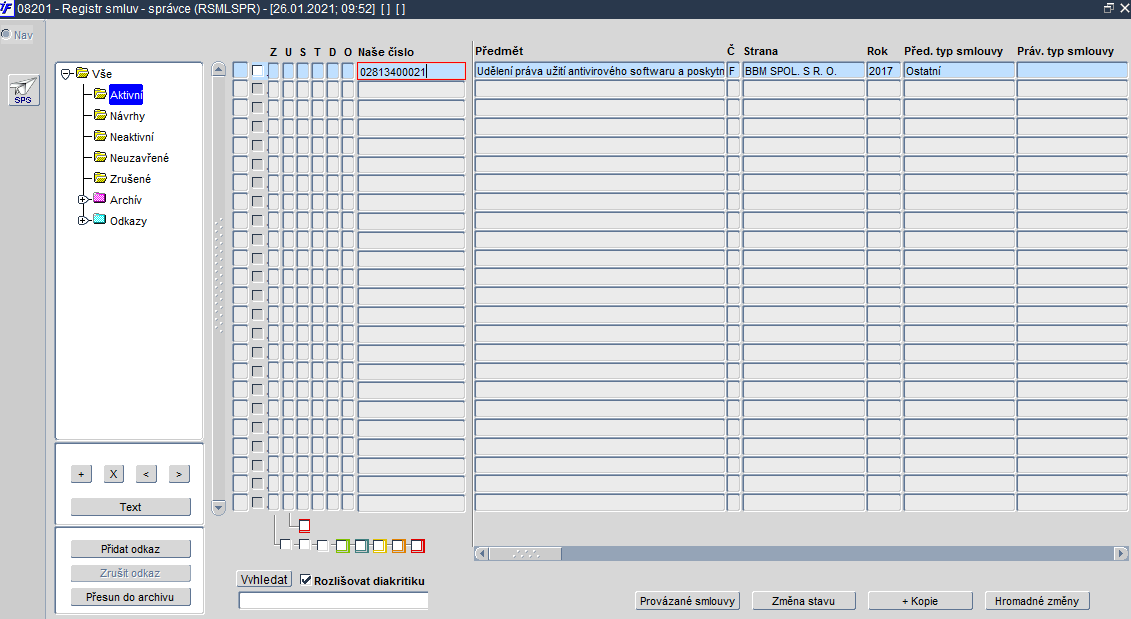Click Změna stavu button
Image resolution: width=1131 pixels, height=619 pixels.
click(804, 600)
